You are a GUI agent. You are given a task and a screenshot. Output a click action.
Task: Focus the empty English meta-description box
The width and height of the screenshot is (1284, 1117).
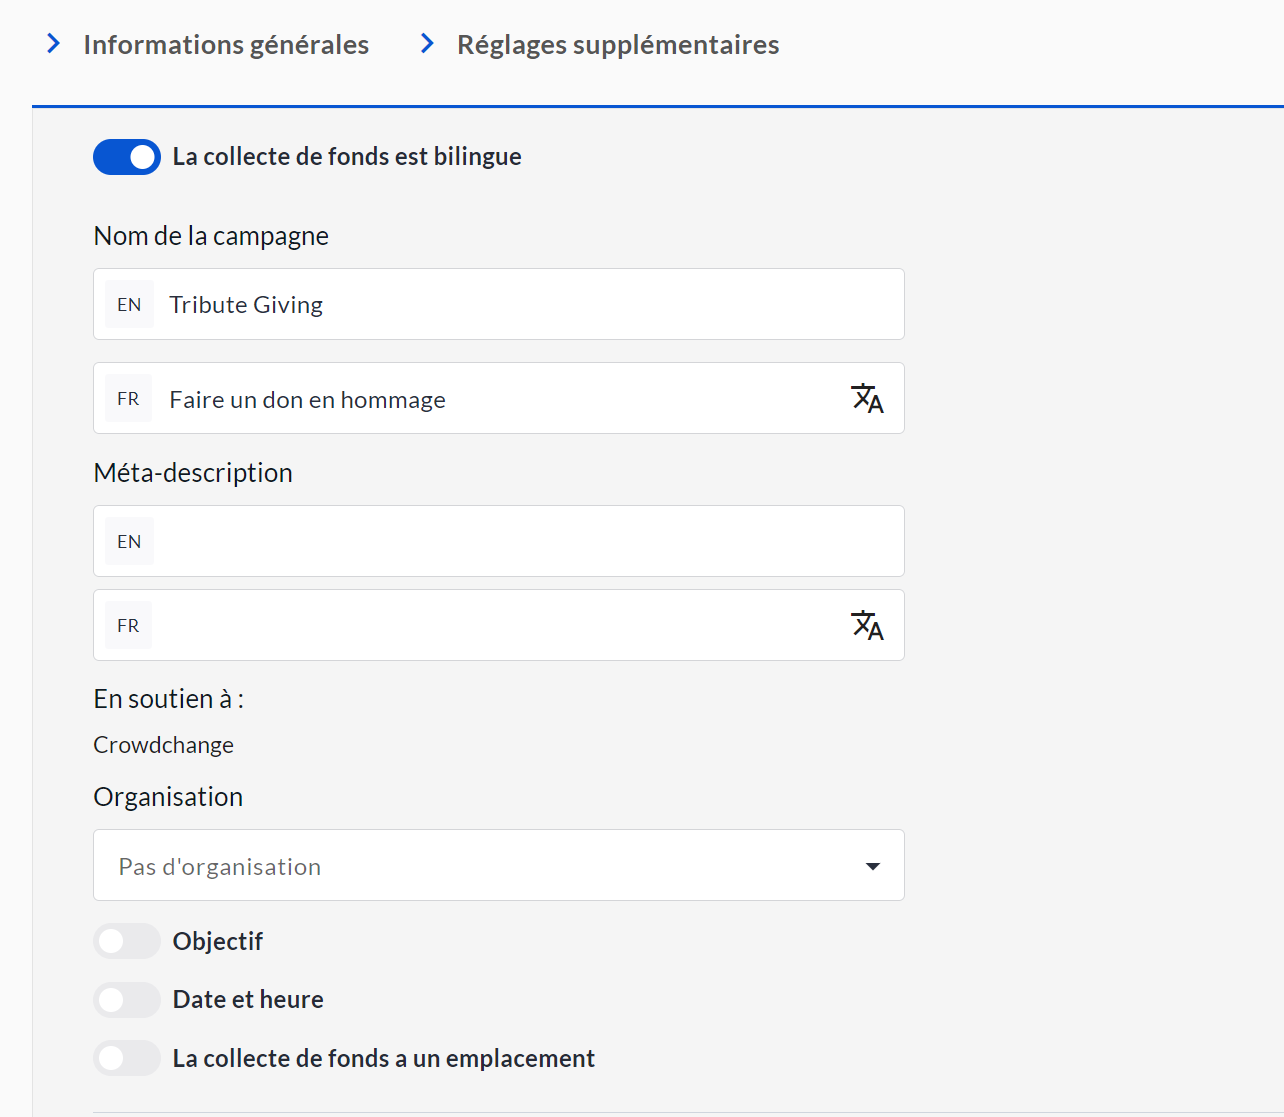click(x=525, y=542)
